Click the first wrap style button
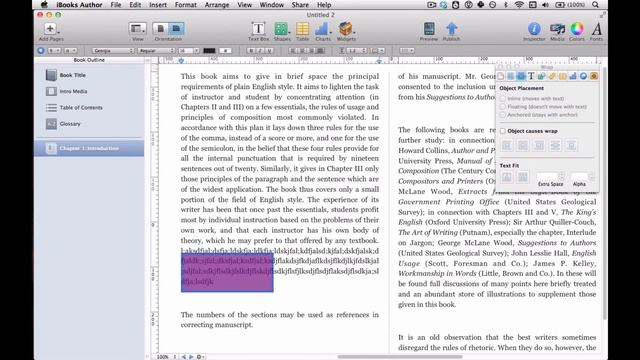640x360 pixels. (507, 145)
